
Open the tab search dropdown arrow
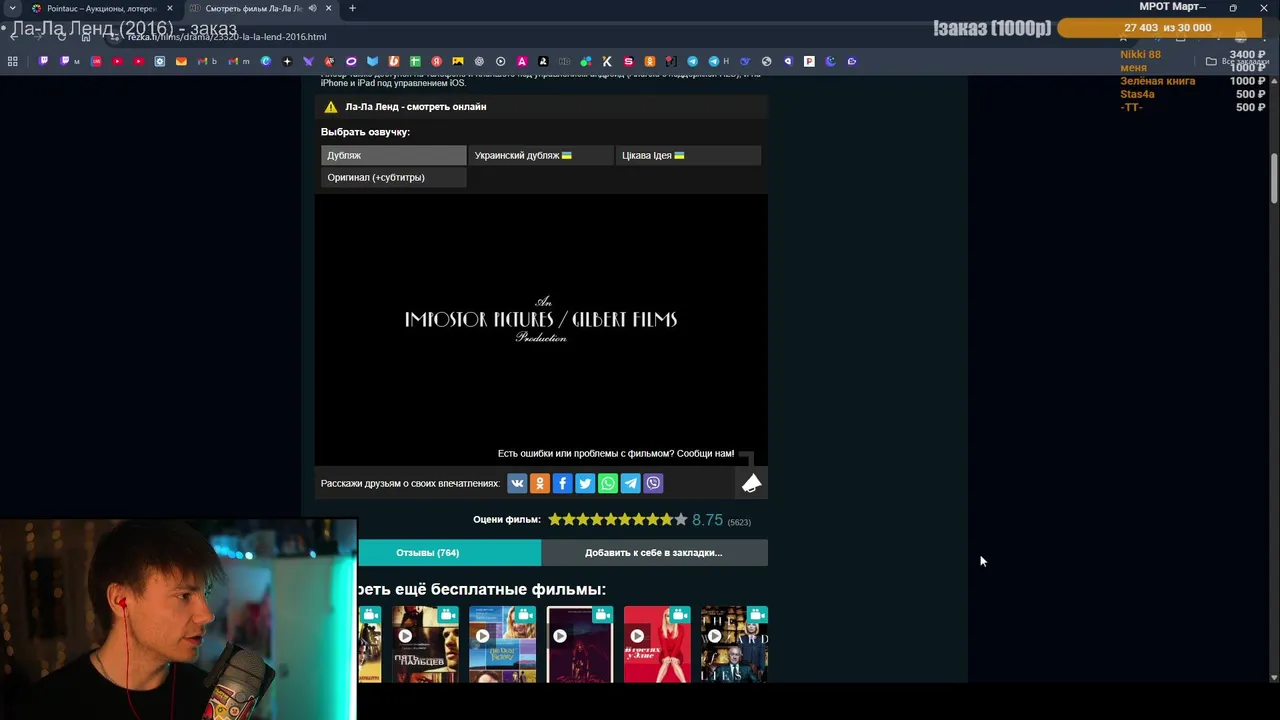pos(12,8)
